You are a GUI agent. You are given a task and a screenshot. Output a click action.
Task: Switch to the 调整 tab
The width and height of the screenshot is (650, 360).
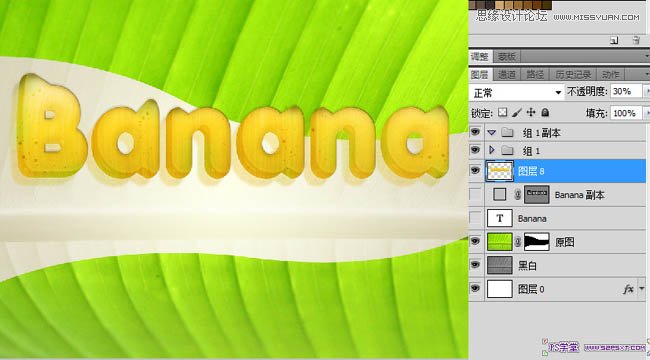(480, 56)
